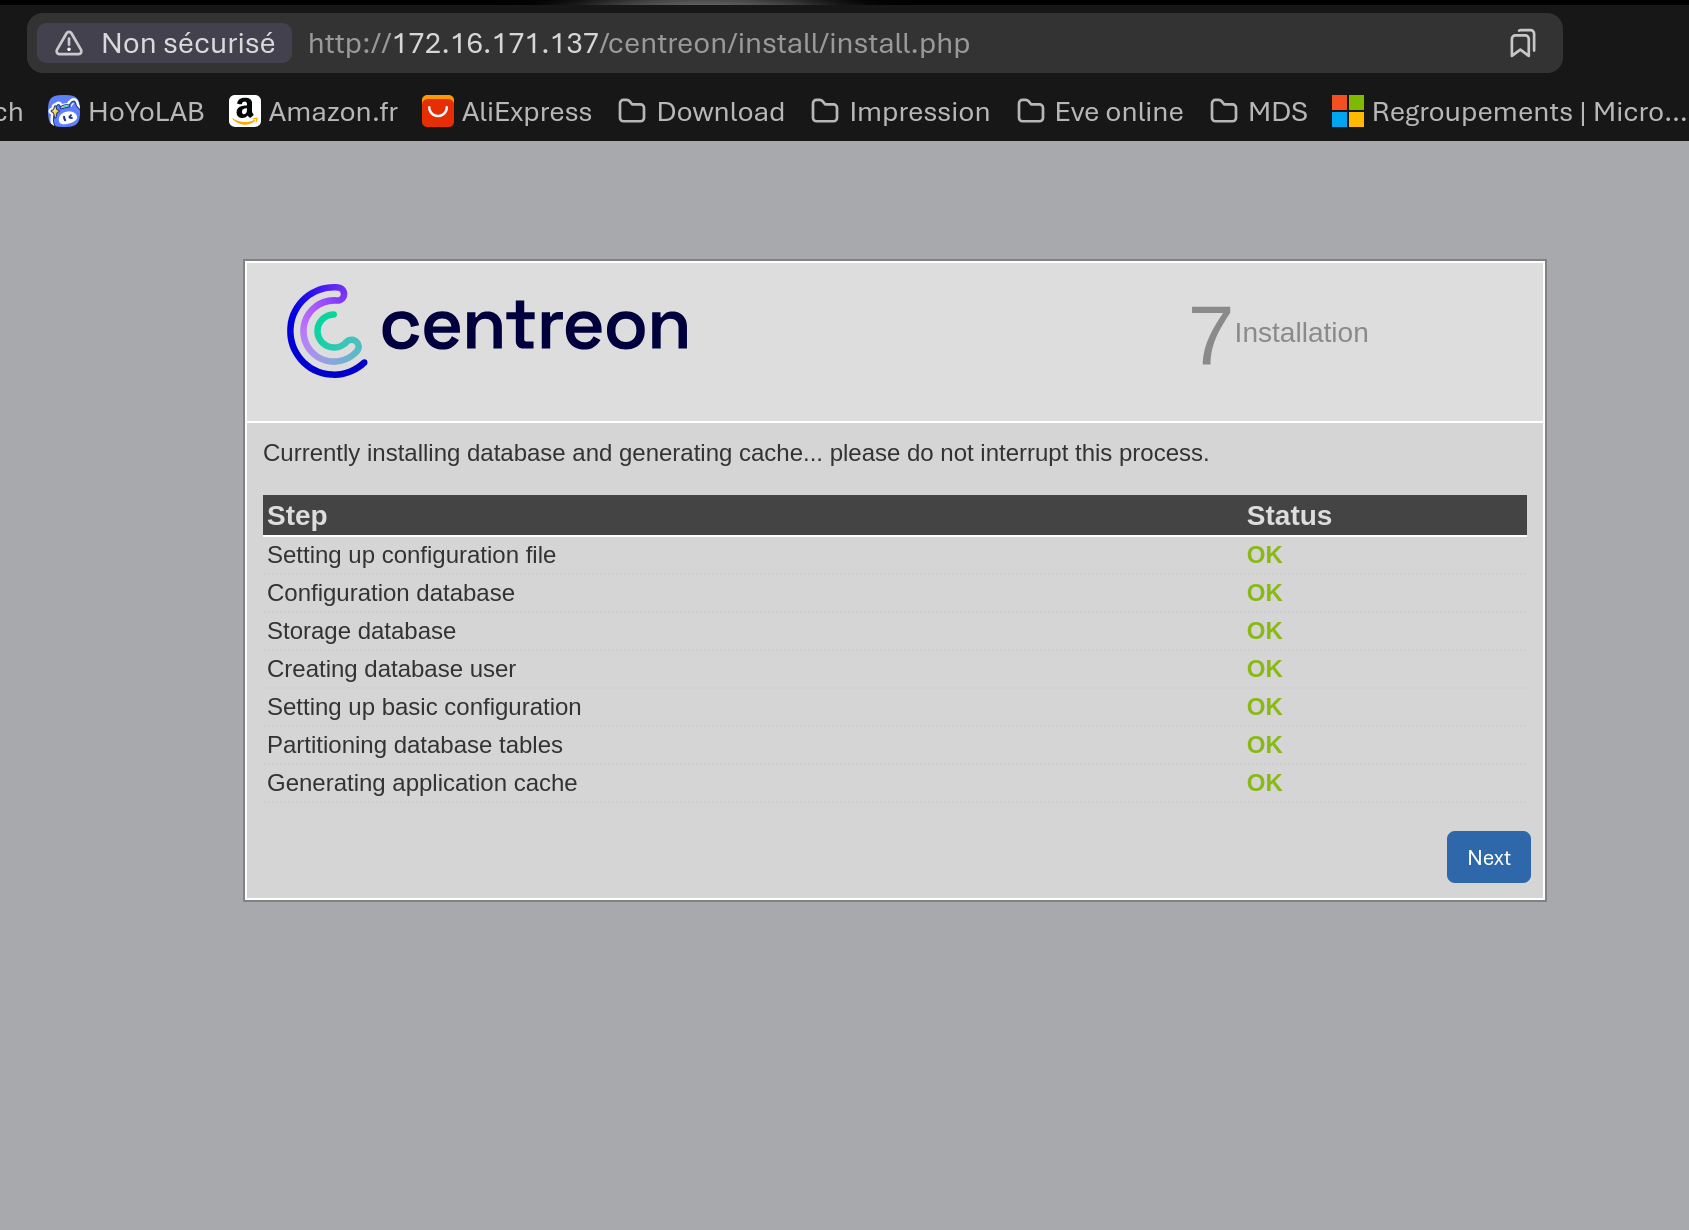Click the Next button
This screenshot has height=1230, width=1689.
click(x=1488, y=857)
